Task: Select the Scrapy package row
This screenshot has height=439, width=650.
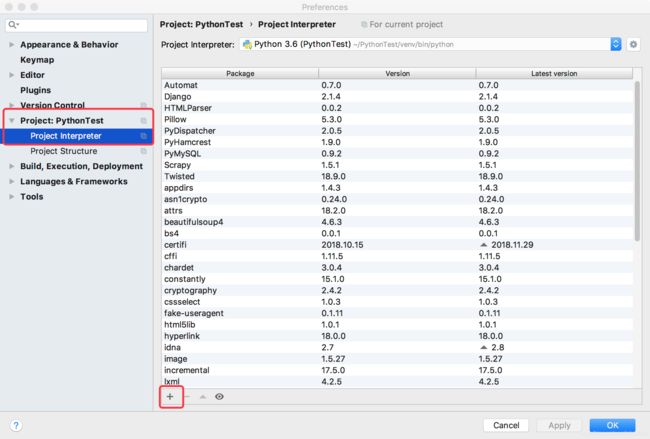Action: click(x=397, y=165)
